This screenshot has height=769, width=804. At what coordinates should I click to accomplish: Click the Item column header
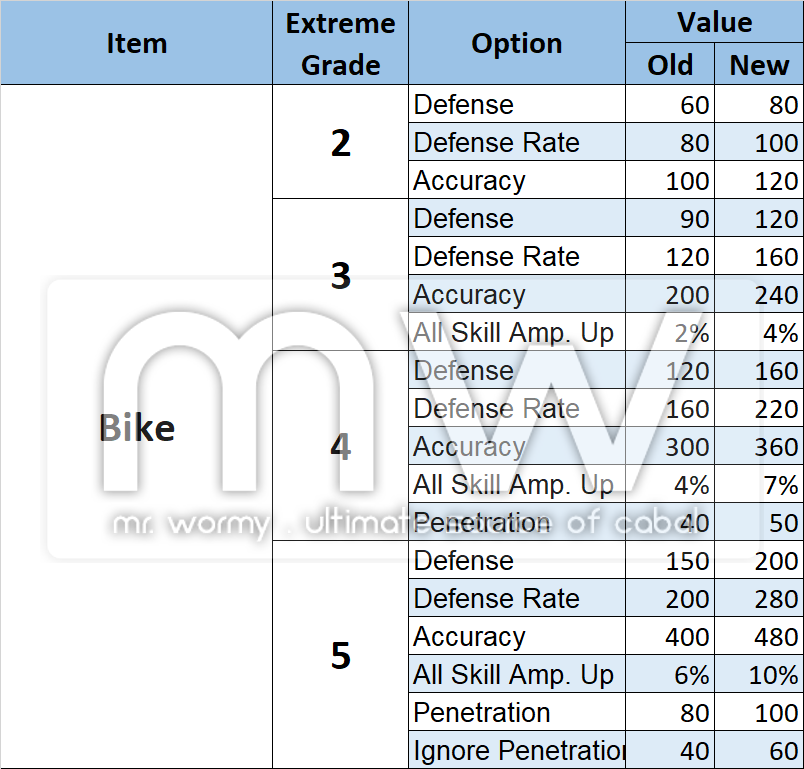click(136, 43)
